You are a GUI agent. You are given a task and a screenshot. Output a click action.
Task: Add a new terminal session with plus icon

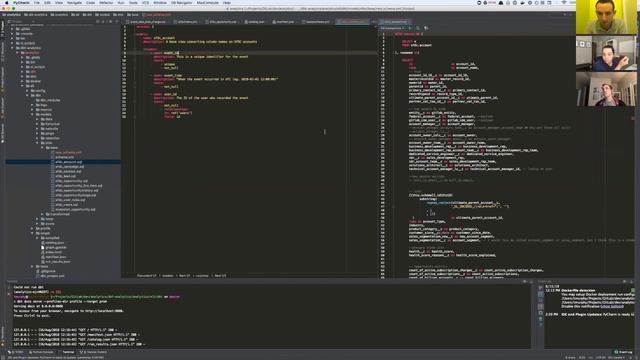(x=9, y=287)
